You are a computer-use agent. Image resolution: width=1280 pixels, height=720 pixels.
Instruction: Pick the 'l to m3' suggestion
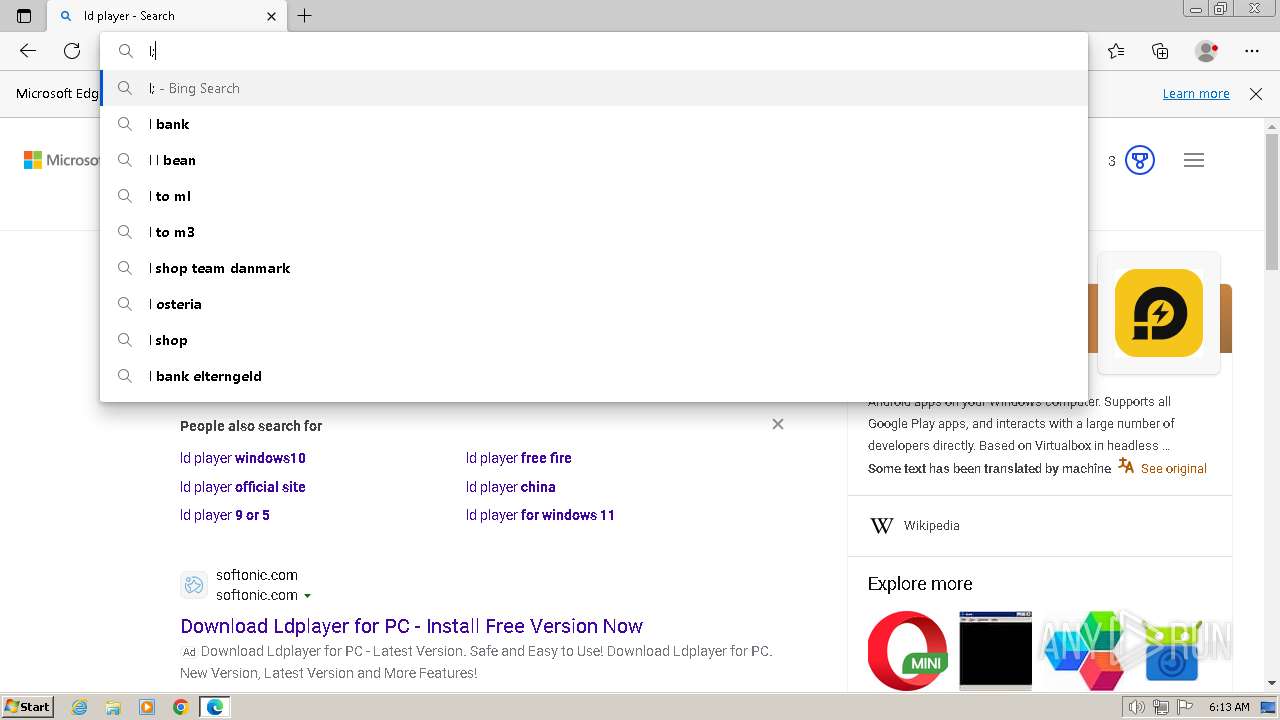click(594, 232)
